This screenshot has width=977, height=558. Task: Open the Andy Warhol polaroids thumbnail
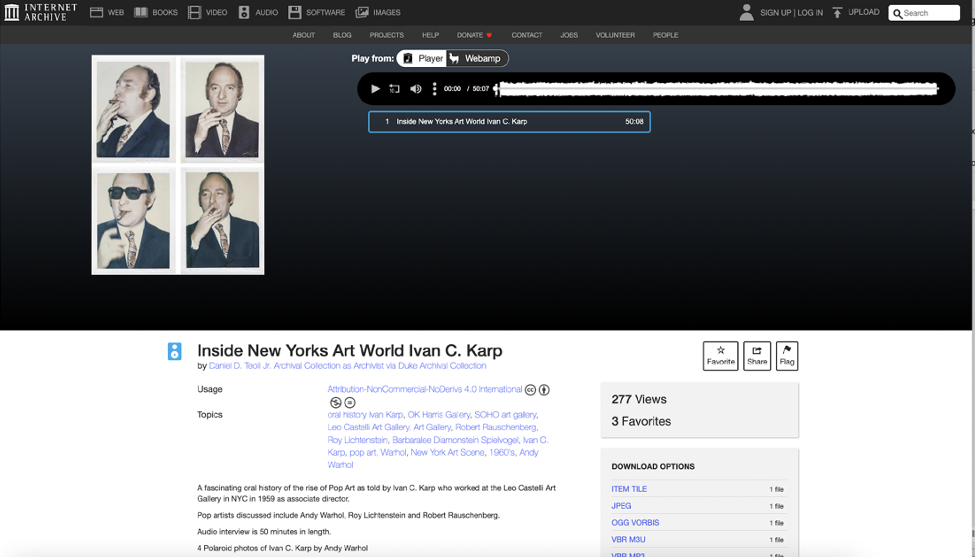coord(178,164)
